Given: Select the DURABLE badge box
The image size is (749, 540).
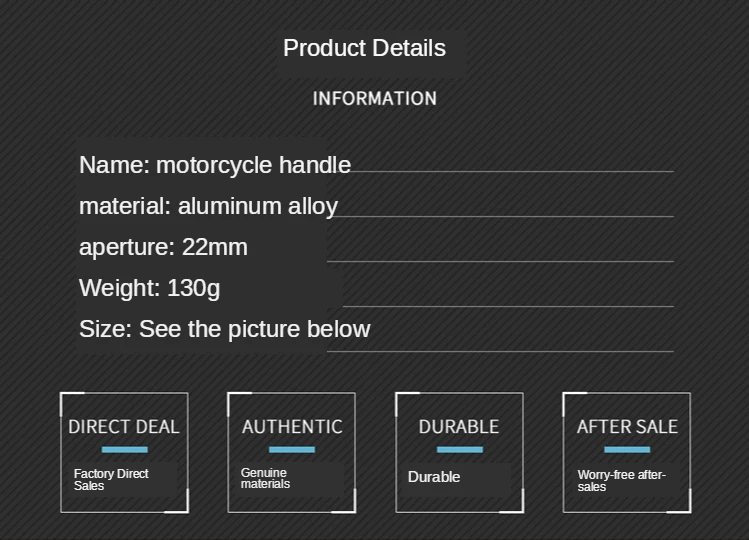Looking at the screenshot, I should pyautogui.click(x=460, y=453).
